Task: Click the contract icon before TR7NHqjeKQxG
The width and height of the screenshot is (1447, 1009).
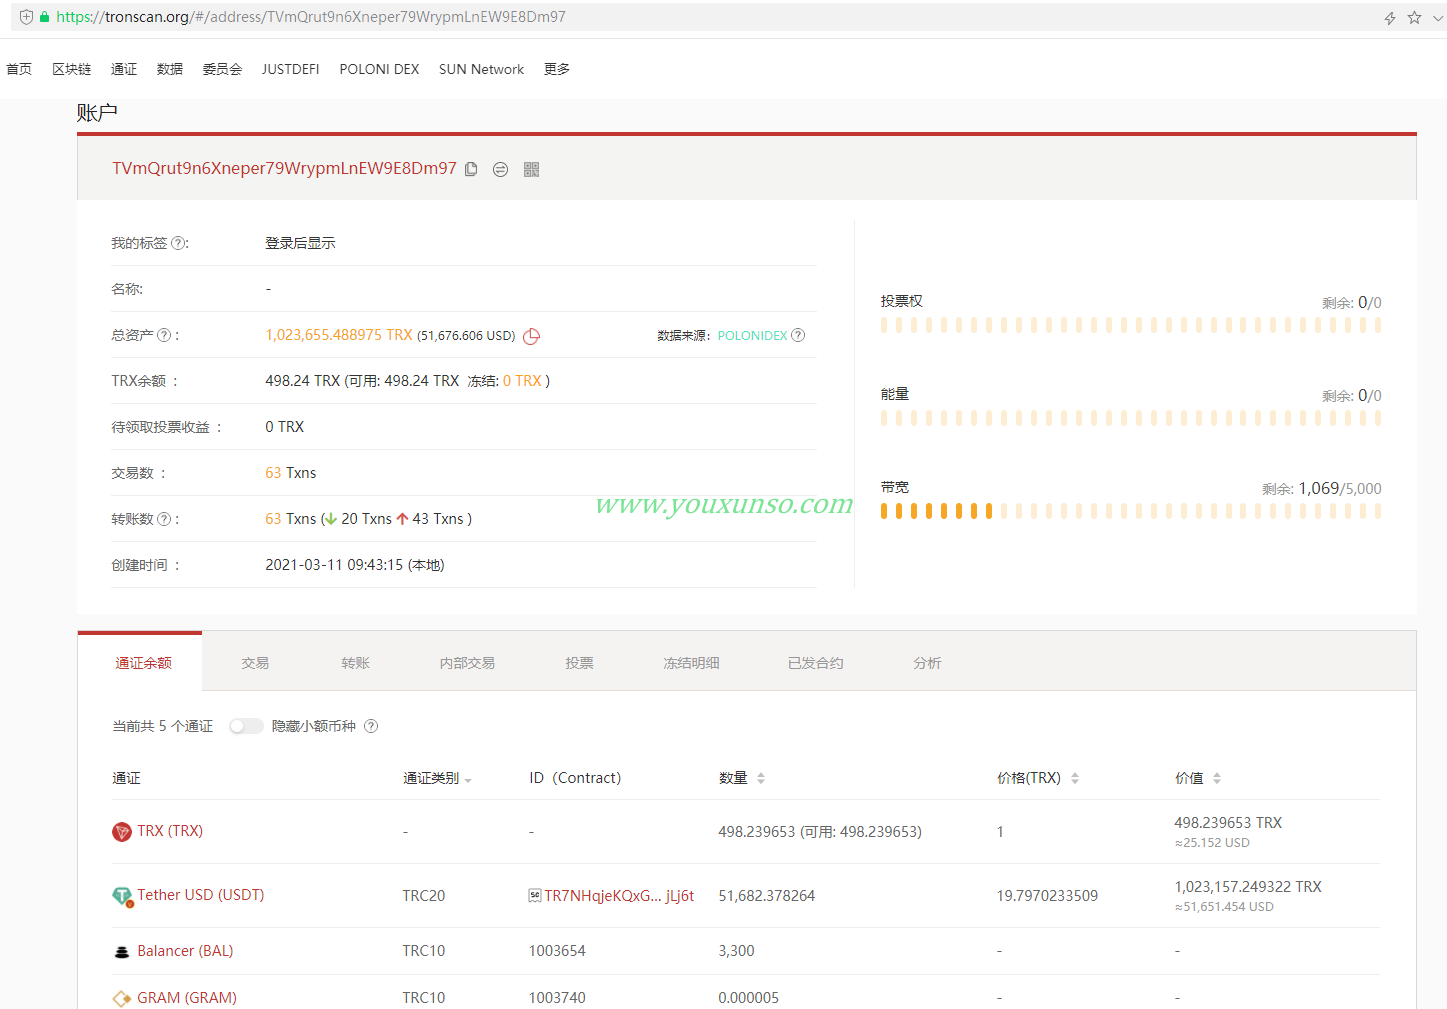Action: coord(535,895)
